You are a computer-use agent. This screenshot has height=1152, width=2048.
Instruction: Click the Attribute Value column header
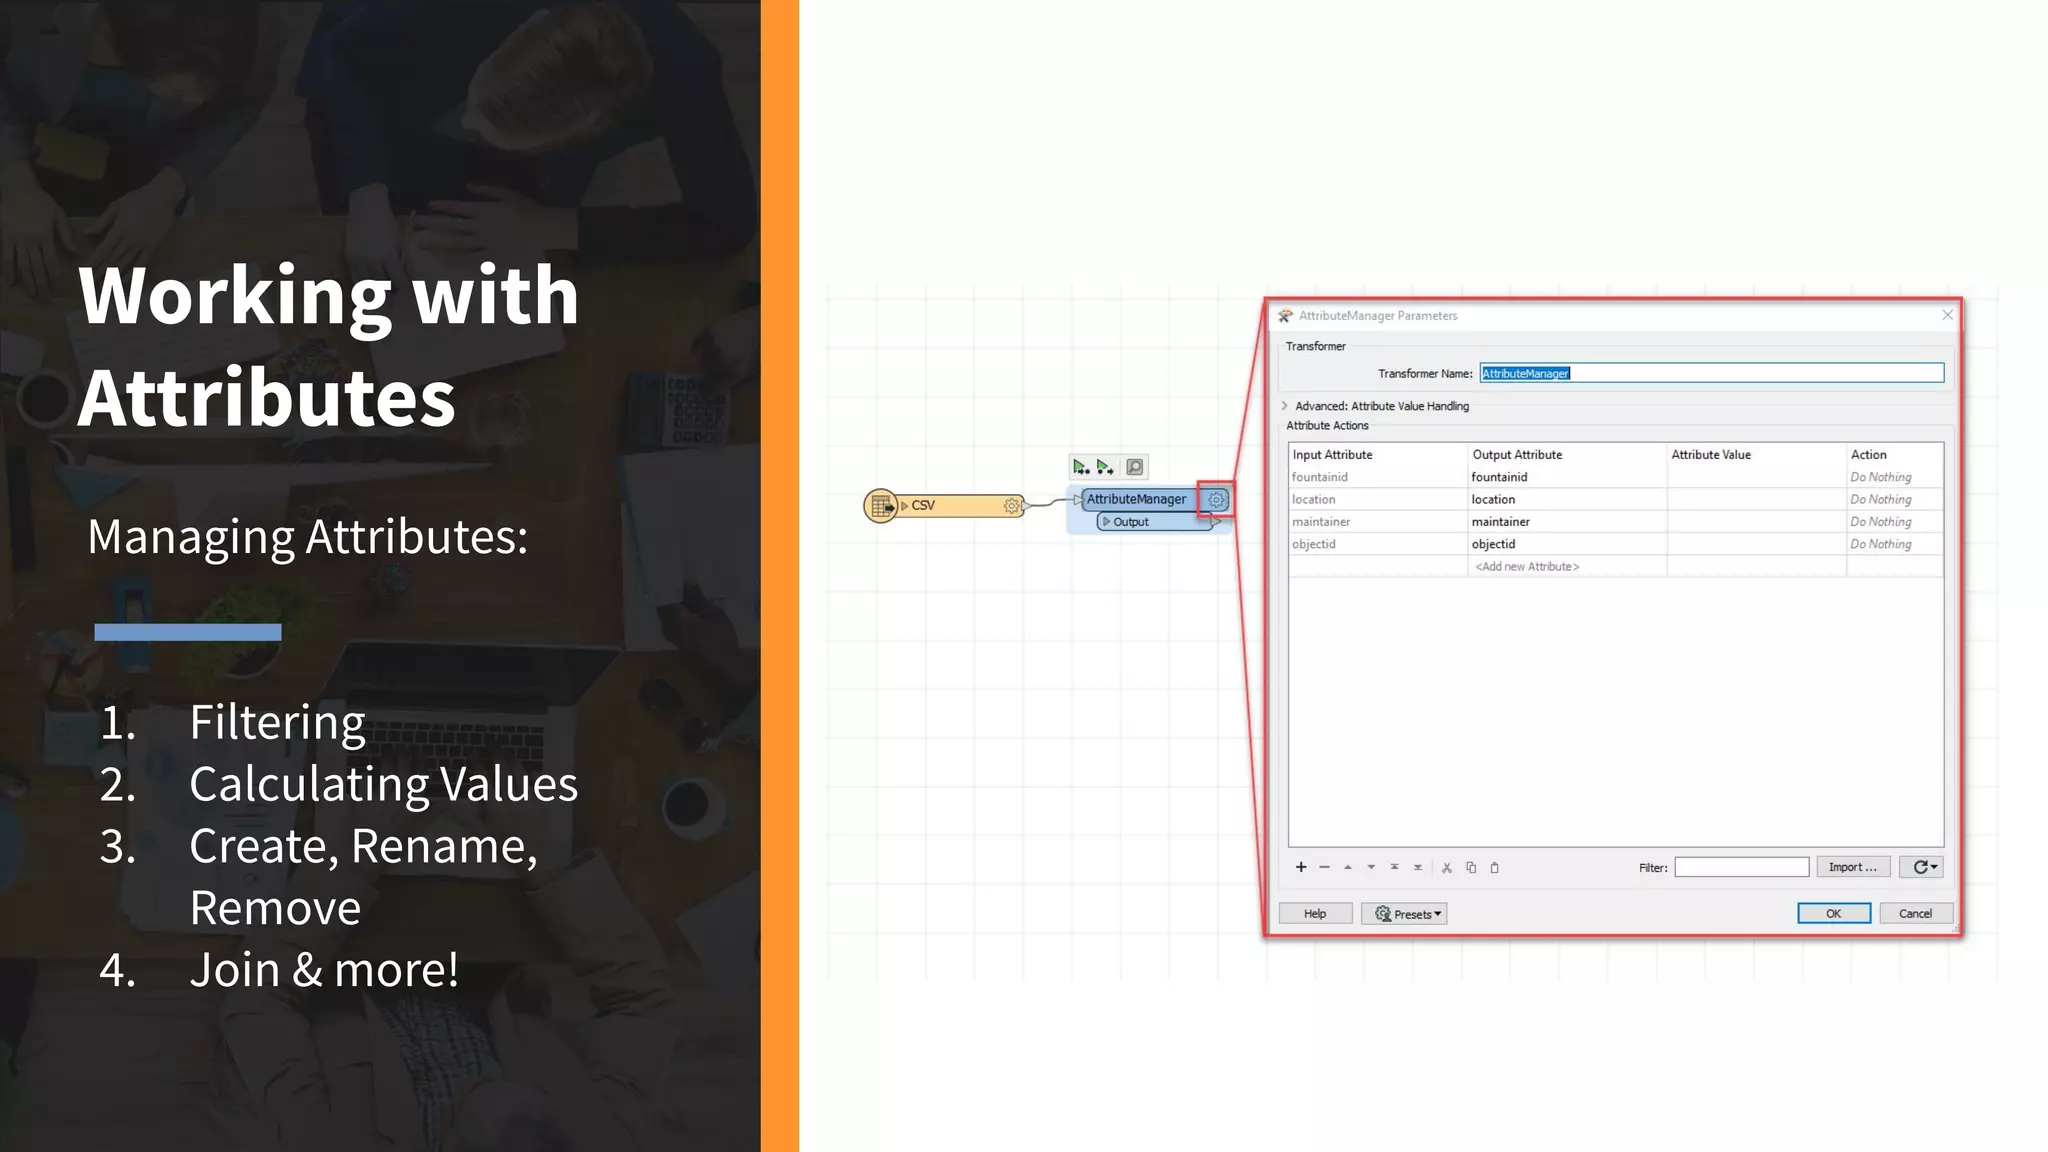[x=1756, y=454]
